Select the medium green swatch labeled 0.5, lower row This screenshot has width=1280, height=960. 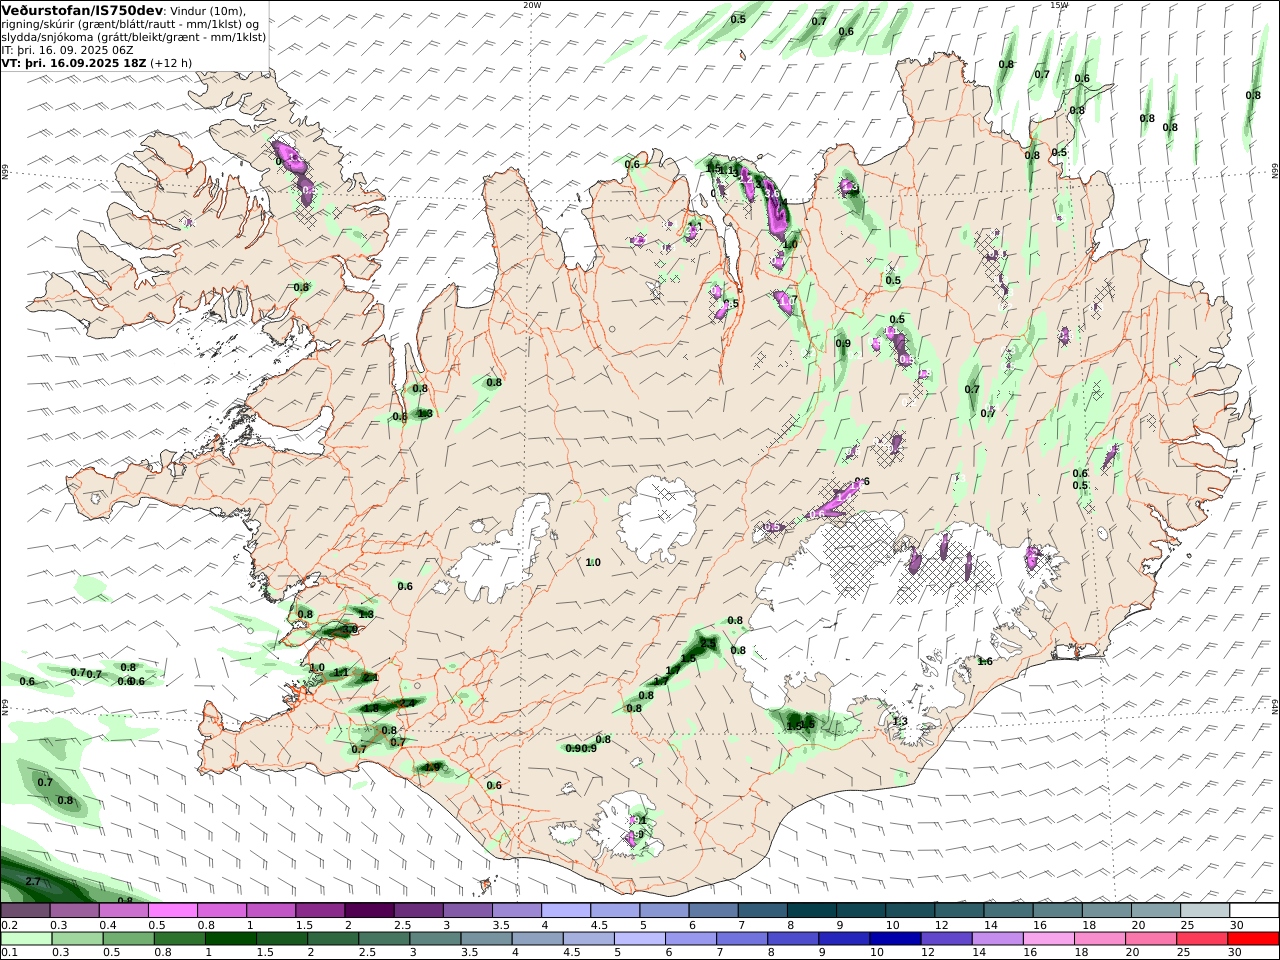pos(128,938)
